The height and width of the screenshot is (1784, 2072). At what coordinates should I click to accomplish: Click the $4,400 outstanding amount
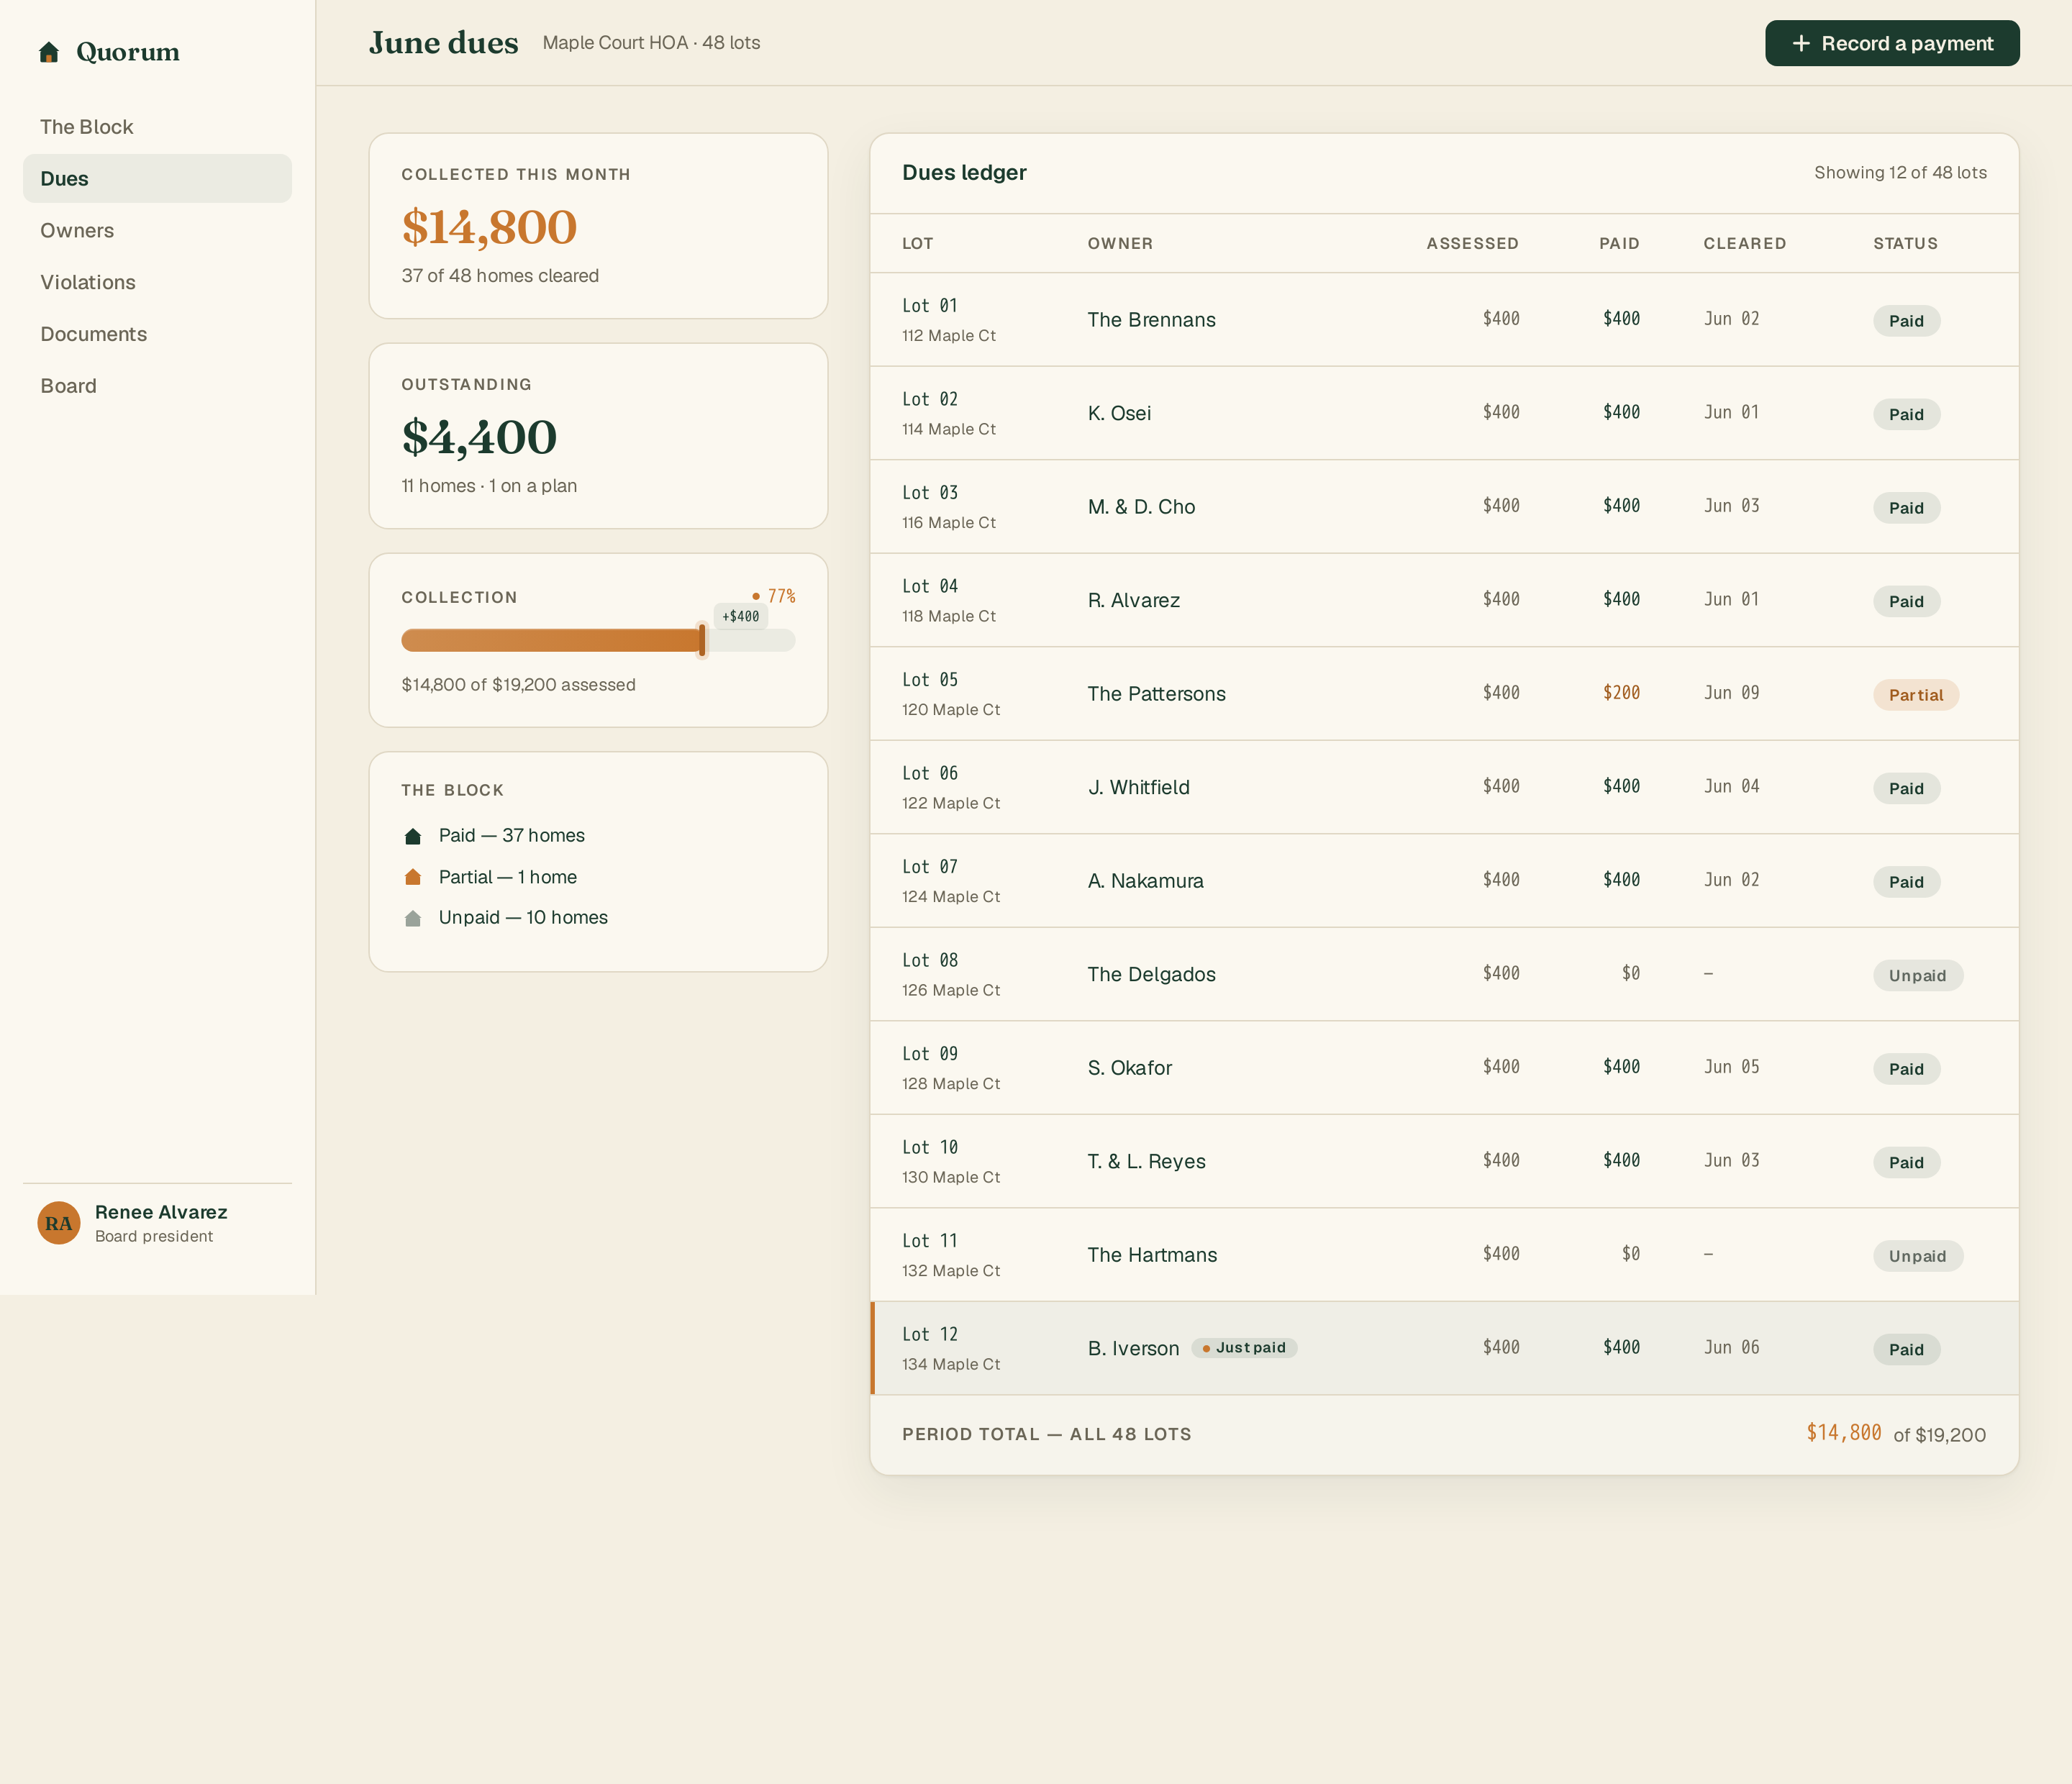(479, 437)
